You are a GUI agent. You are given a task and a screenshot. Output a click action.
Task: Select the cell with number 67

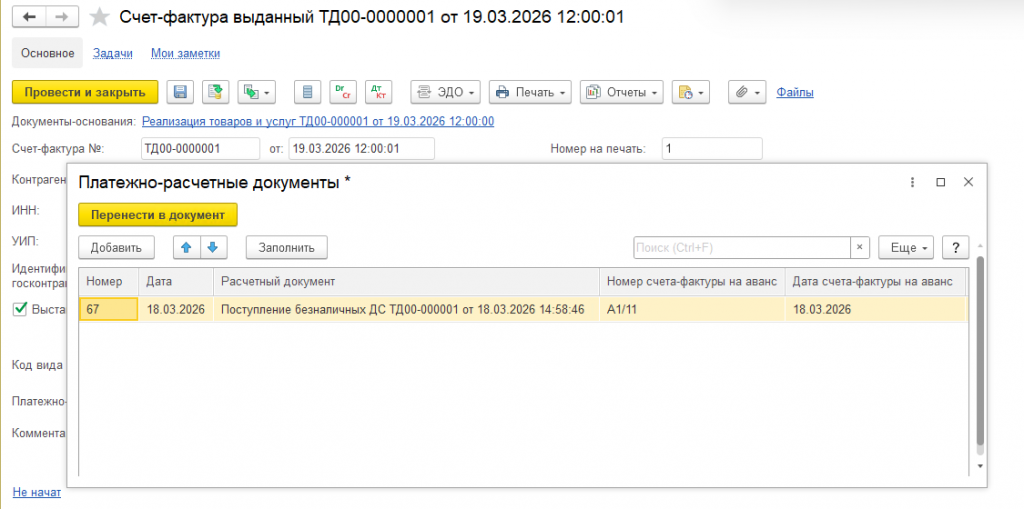[108, 309]
